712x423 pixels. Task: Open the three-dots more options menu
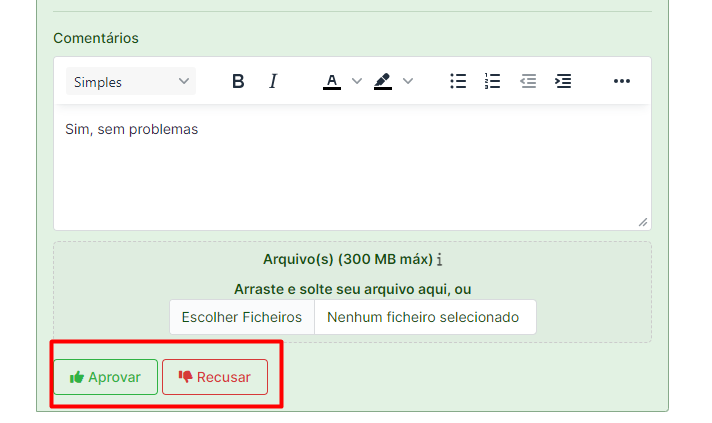pos(621,82)
